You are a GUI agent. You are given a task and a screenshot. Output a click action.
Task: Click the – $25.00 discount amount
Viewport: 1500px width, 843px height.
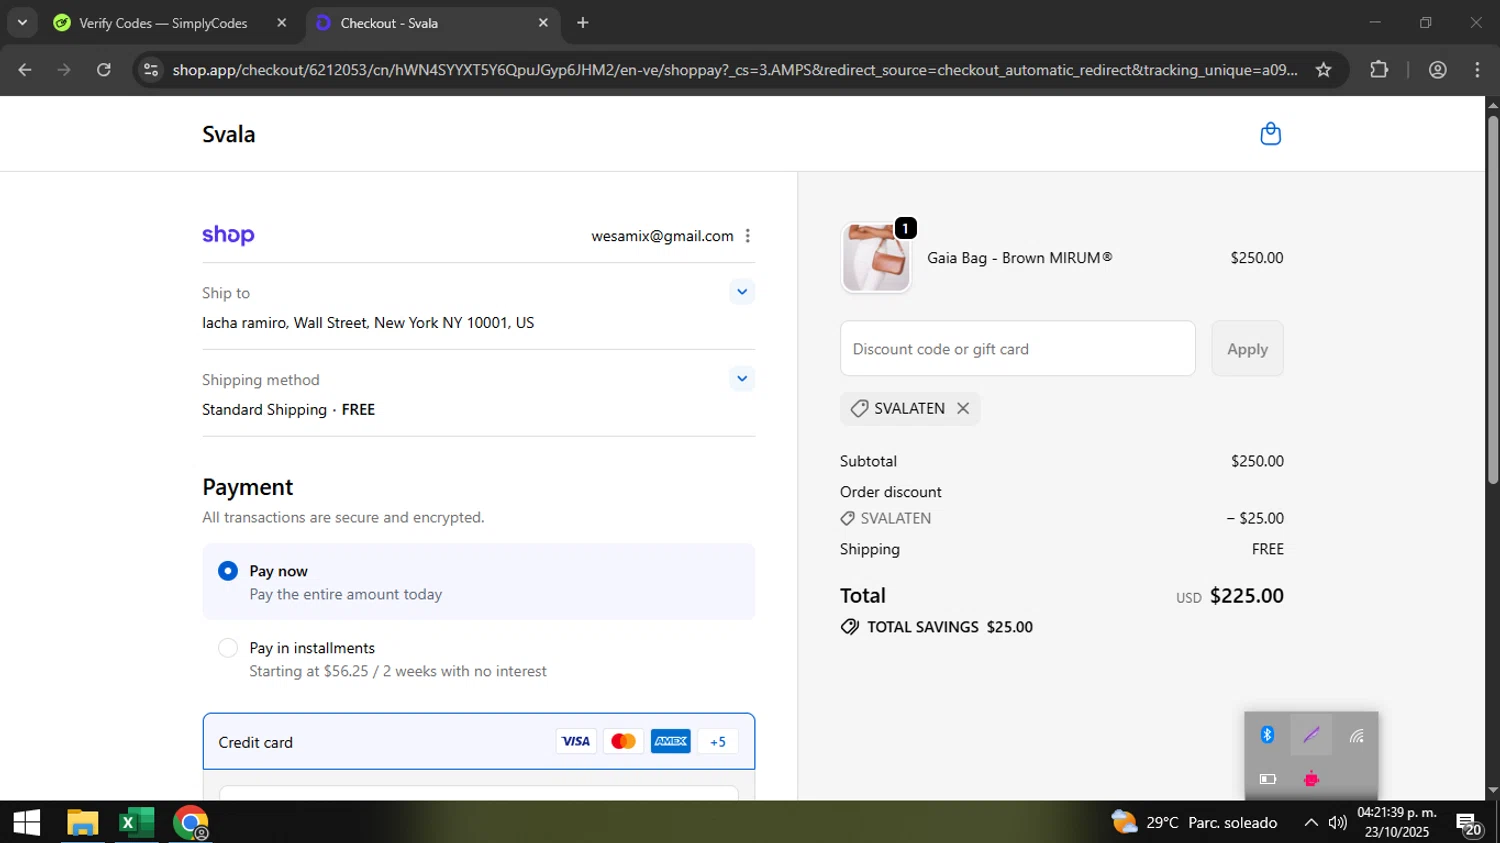tap(1255, 518)
